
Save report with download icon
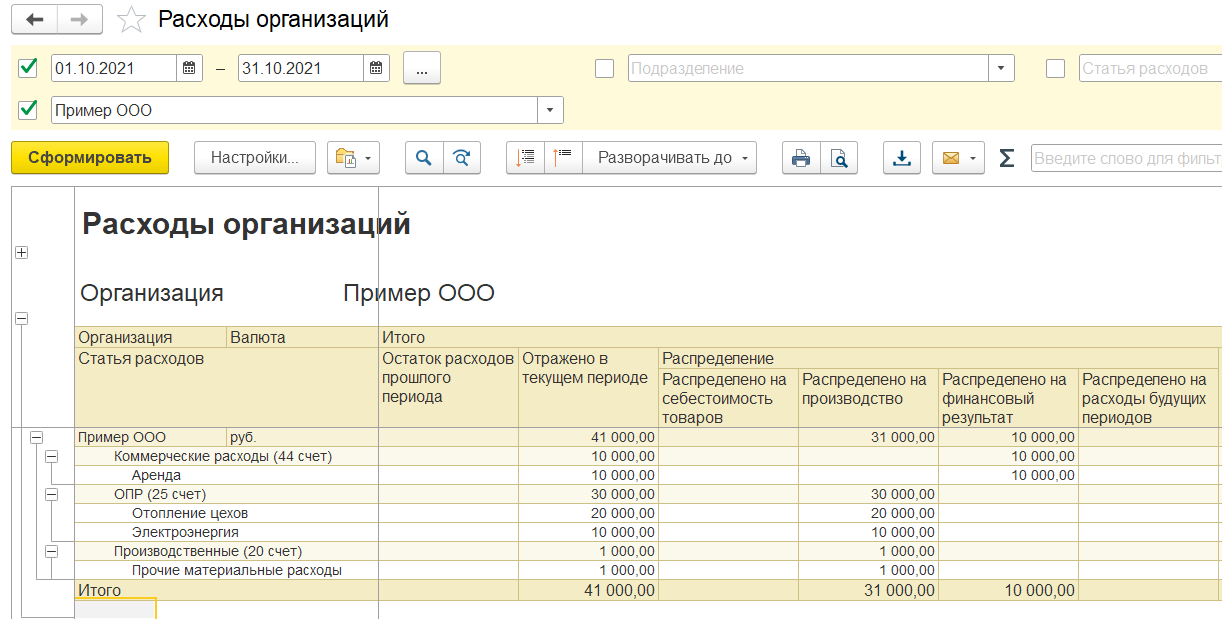click(x=903, y=157)
